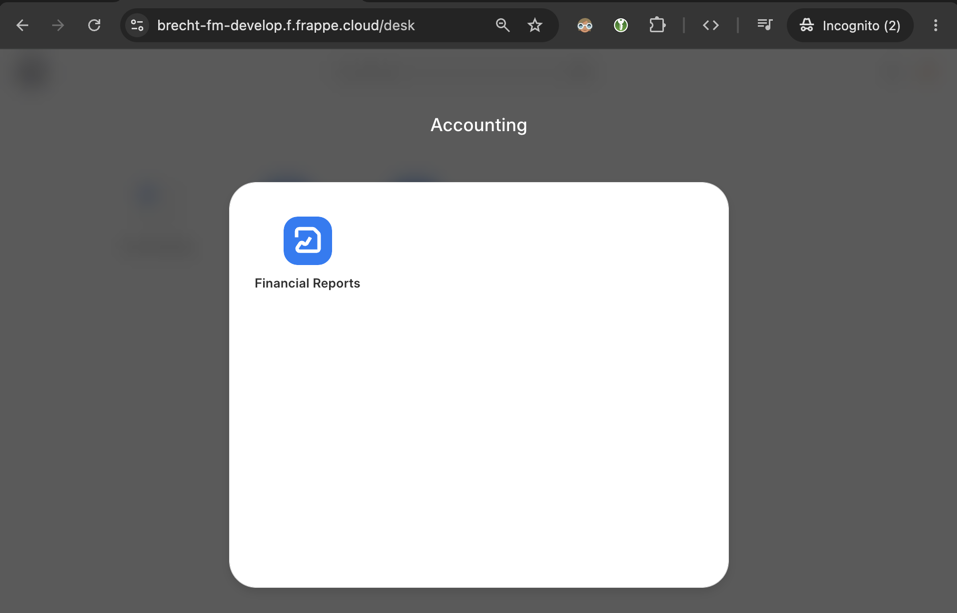The image size is (957, 613).
Task: Open Chrome's three-dot menu
Action: (935, 25)
